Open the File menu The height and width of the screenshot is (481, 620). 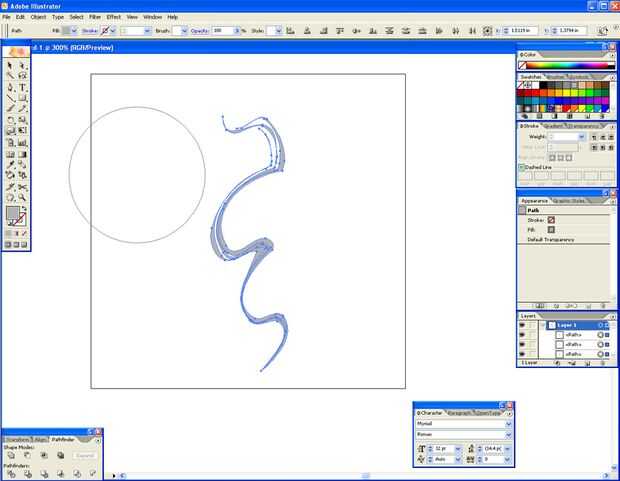pos(6,17)
